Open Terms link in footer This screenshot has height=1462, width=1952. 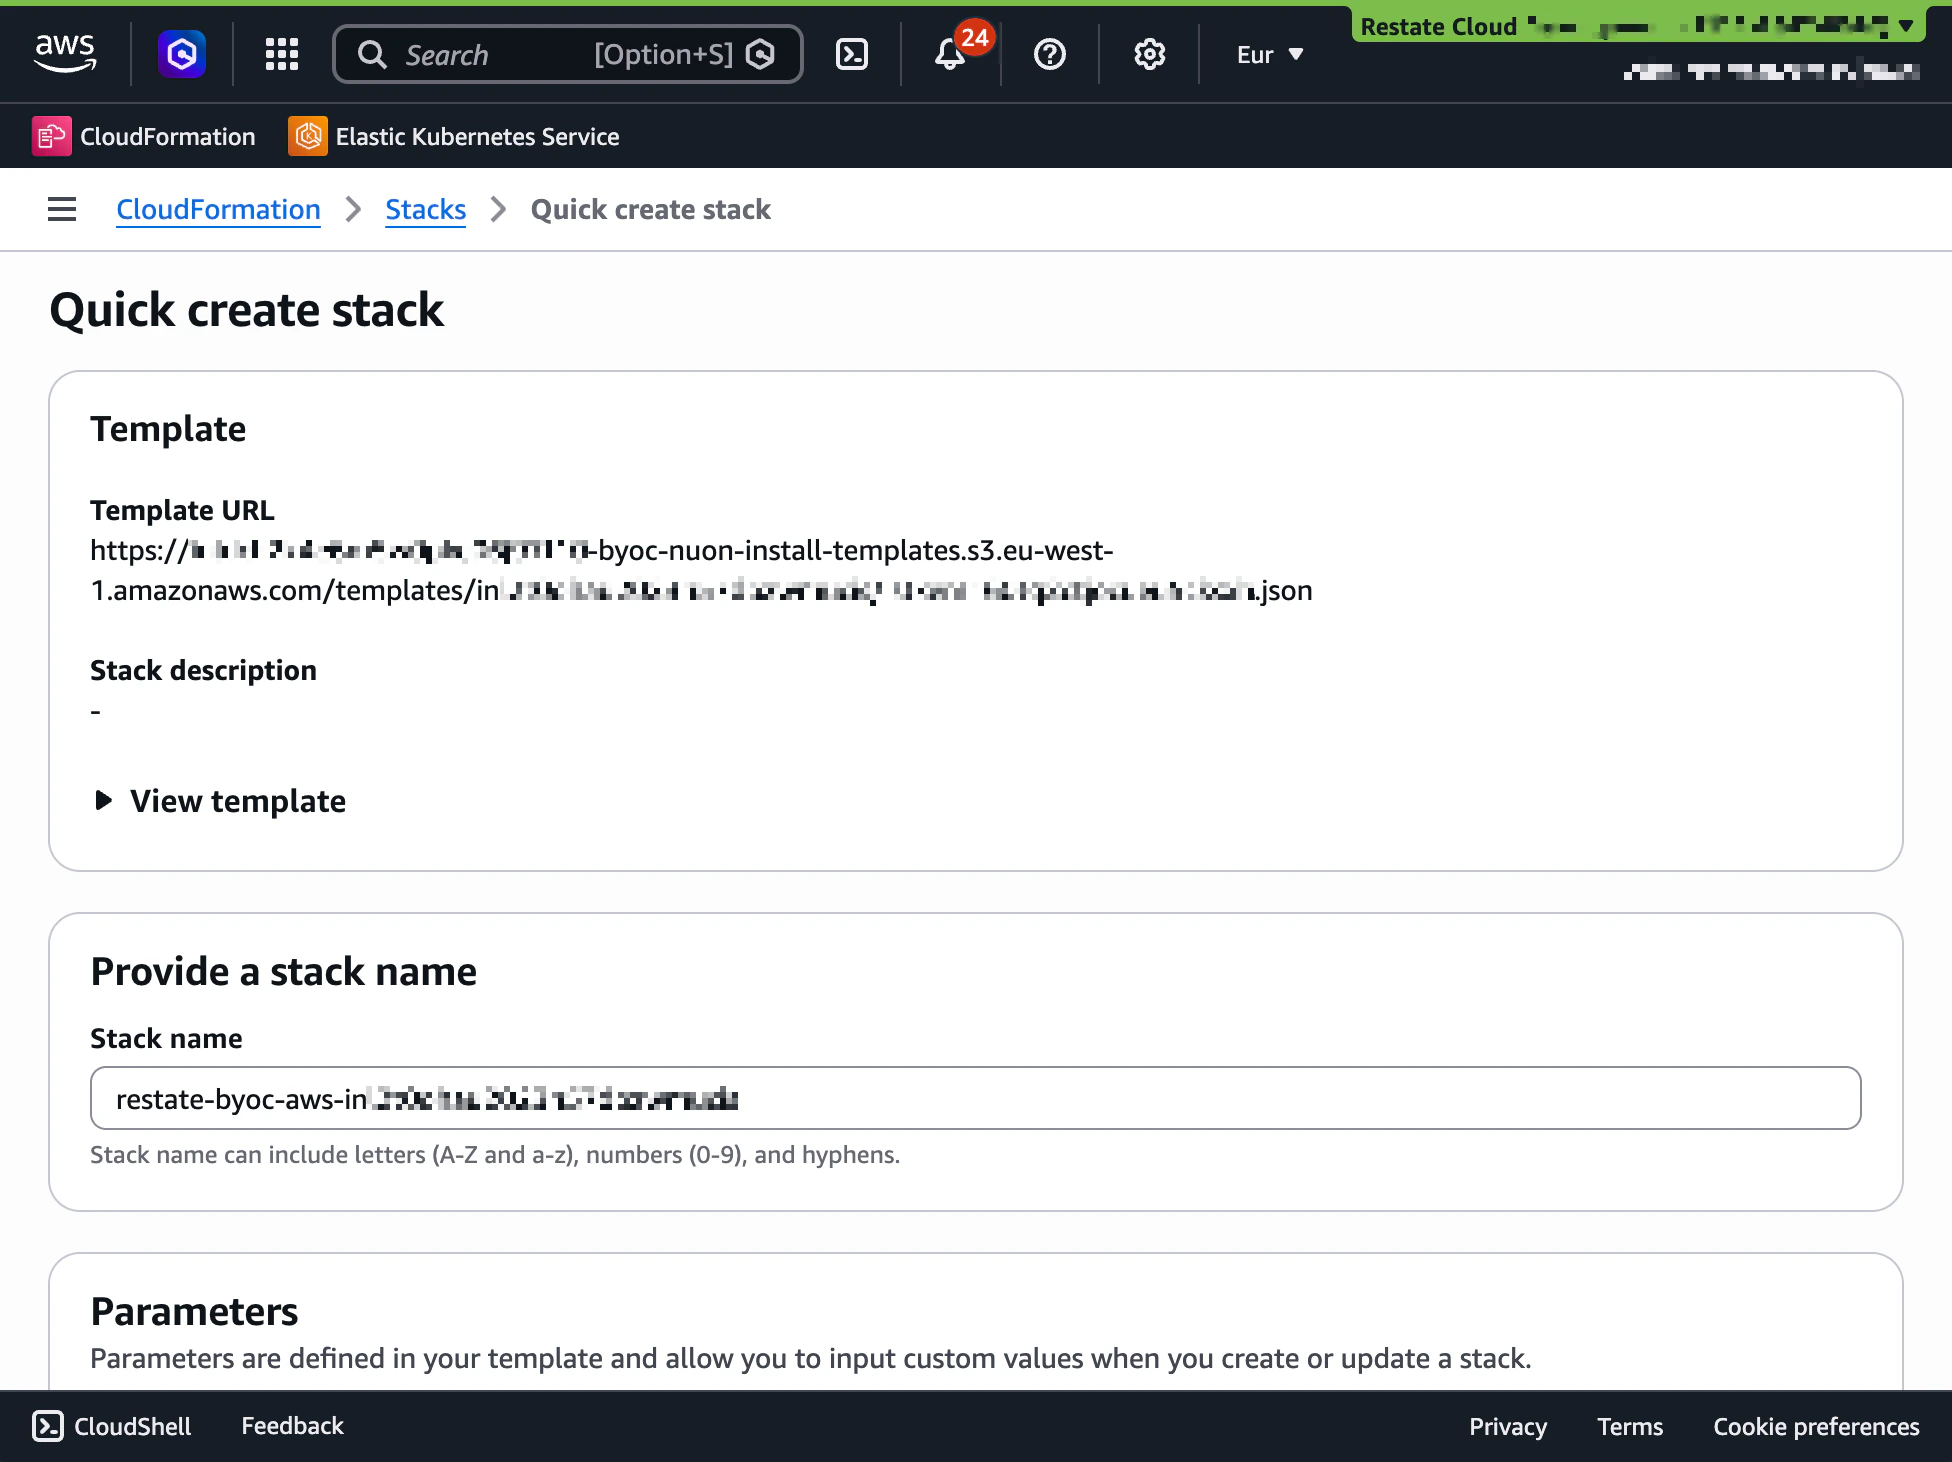click(x=1630, y=1427)
